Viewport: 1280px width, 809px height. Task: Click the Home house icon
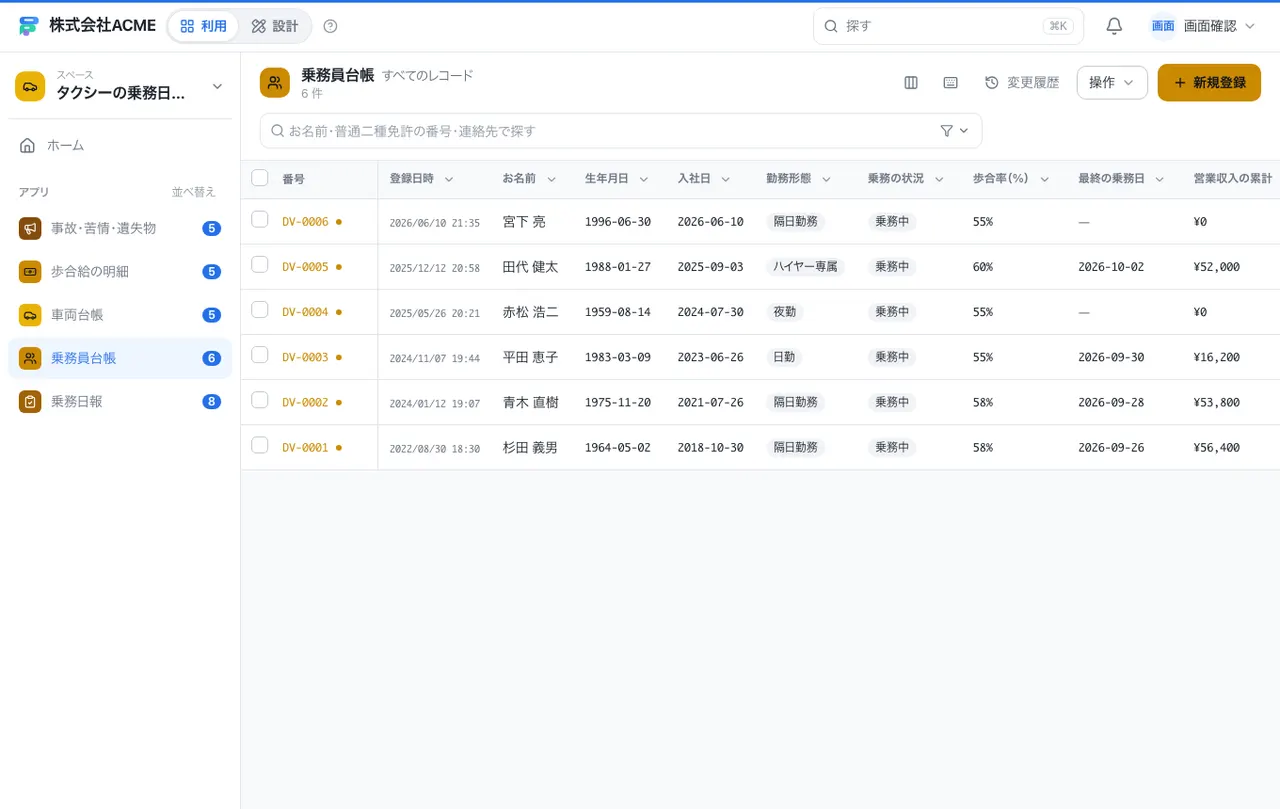click(28, 145)
